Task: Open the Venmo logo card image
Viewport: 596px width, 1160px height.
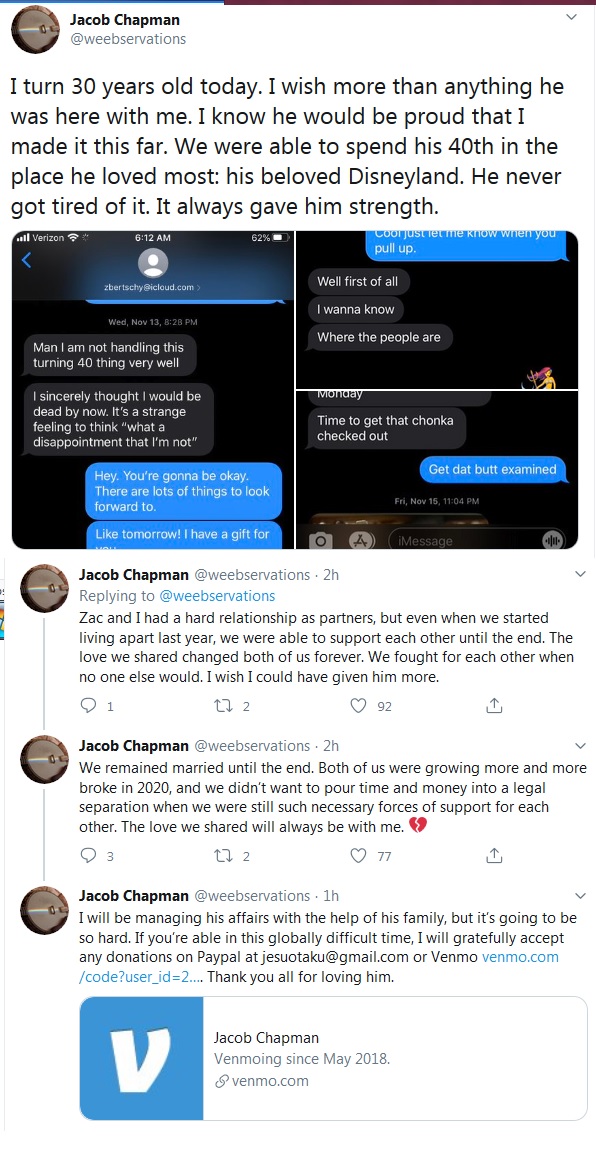Action: [x=141, y=1058]
